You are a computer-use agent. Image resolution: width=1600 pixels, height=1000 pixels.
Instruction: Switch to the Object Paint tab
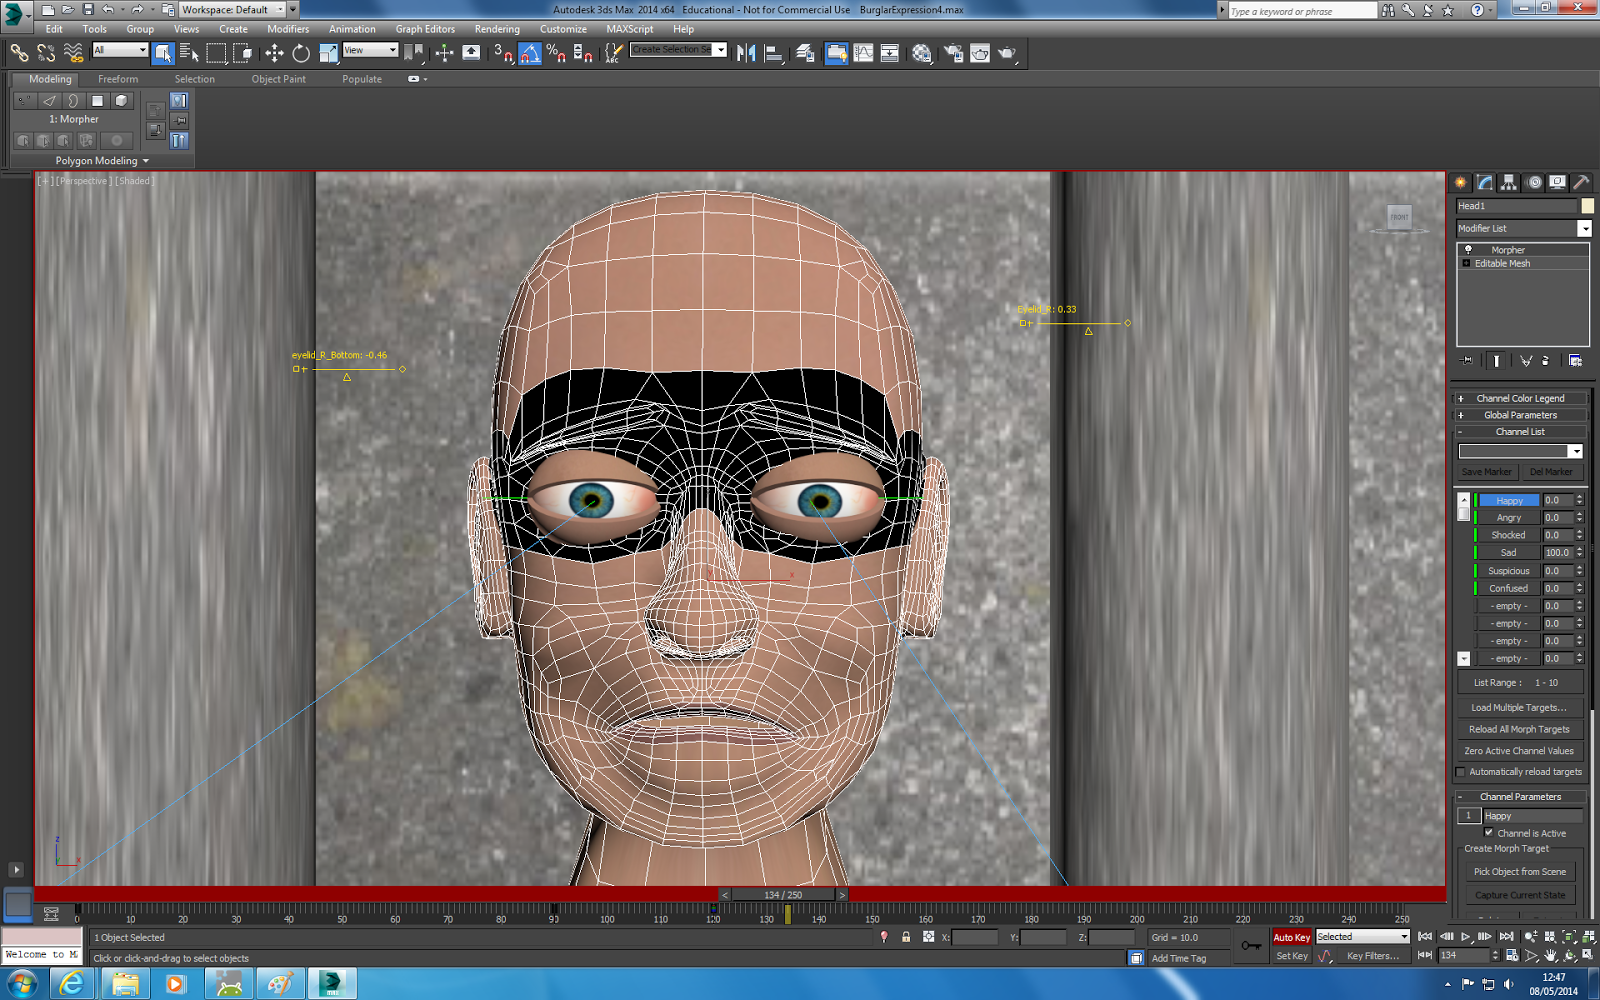click(x=279, y=79)
